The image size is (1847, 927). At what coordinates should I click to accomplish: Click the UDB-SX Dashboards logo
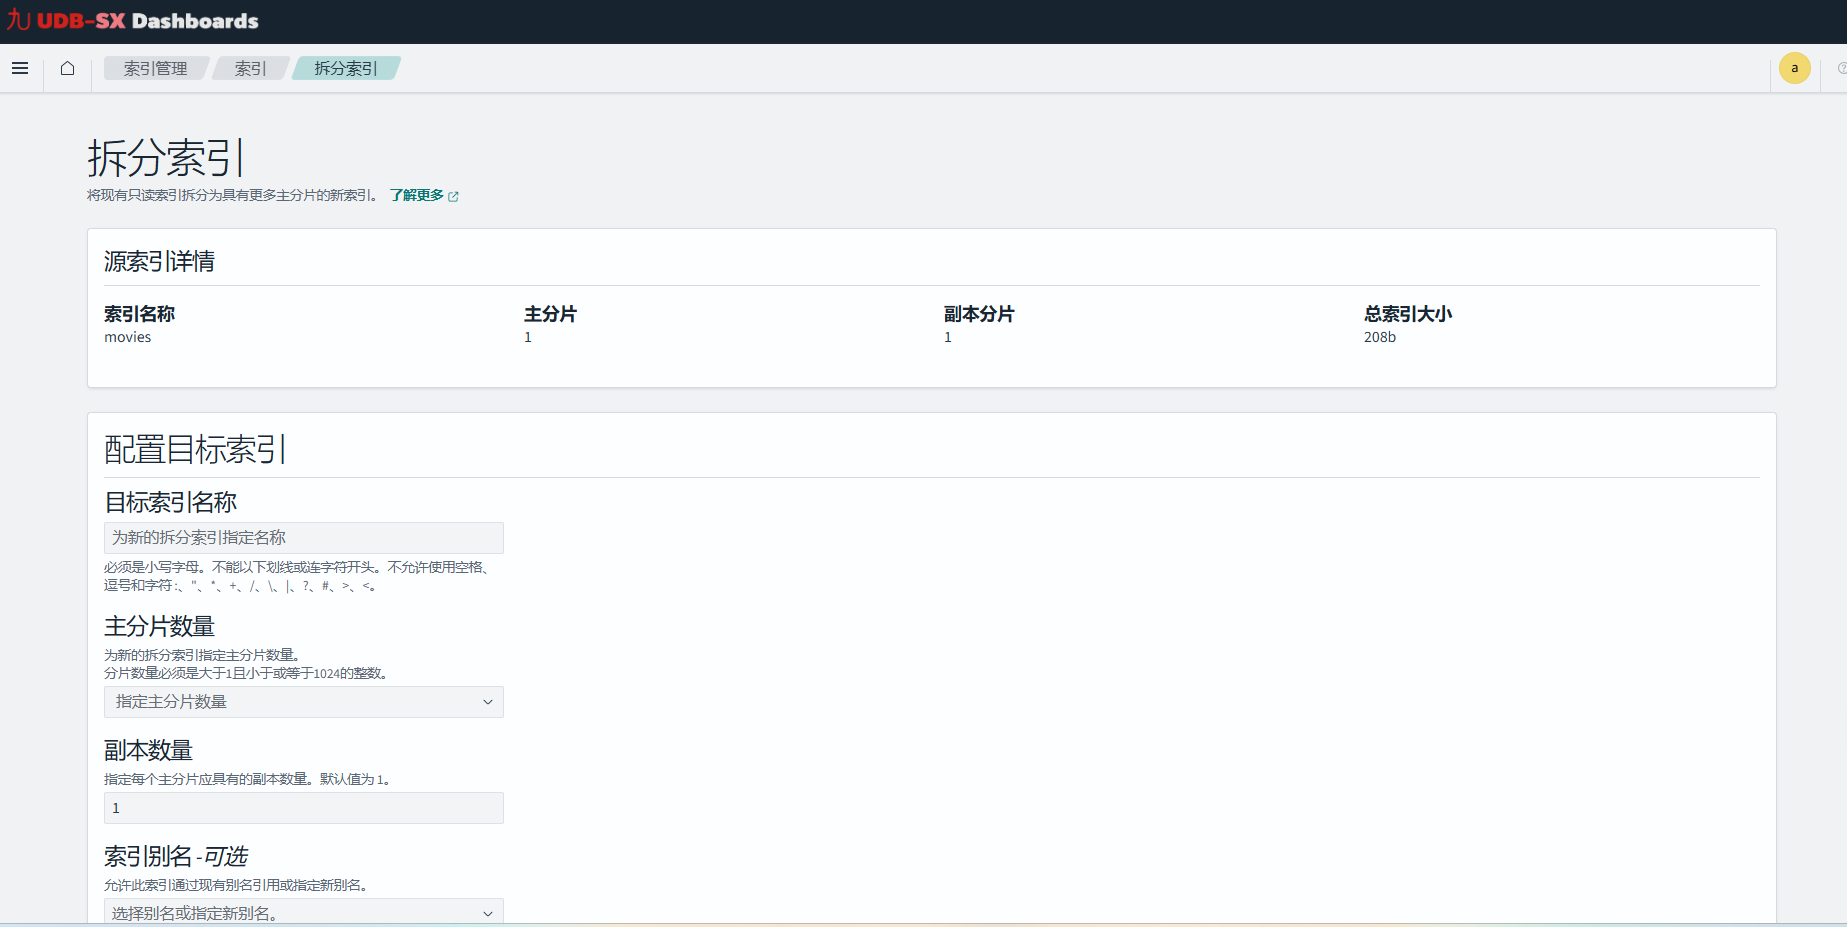[133, 21]
